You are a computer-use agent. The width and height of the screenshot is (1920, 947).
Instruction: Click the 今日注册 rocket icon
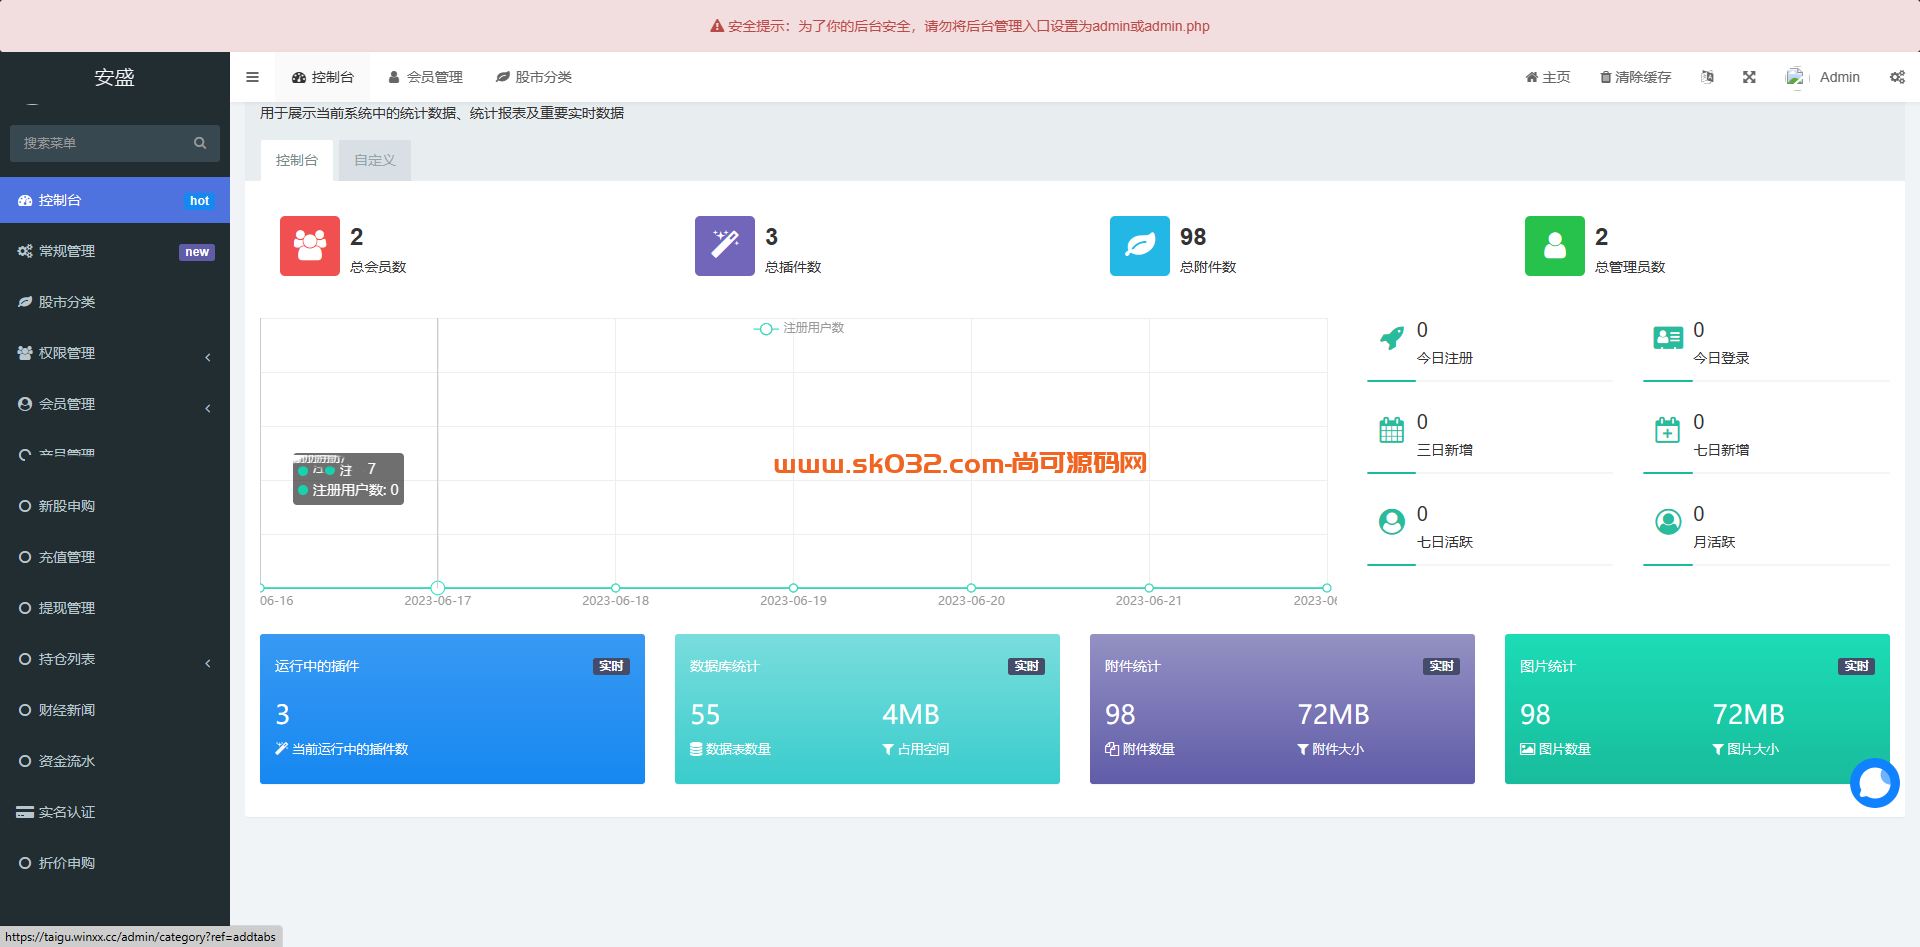coord(1391,338)
